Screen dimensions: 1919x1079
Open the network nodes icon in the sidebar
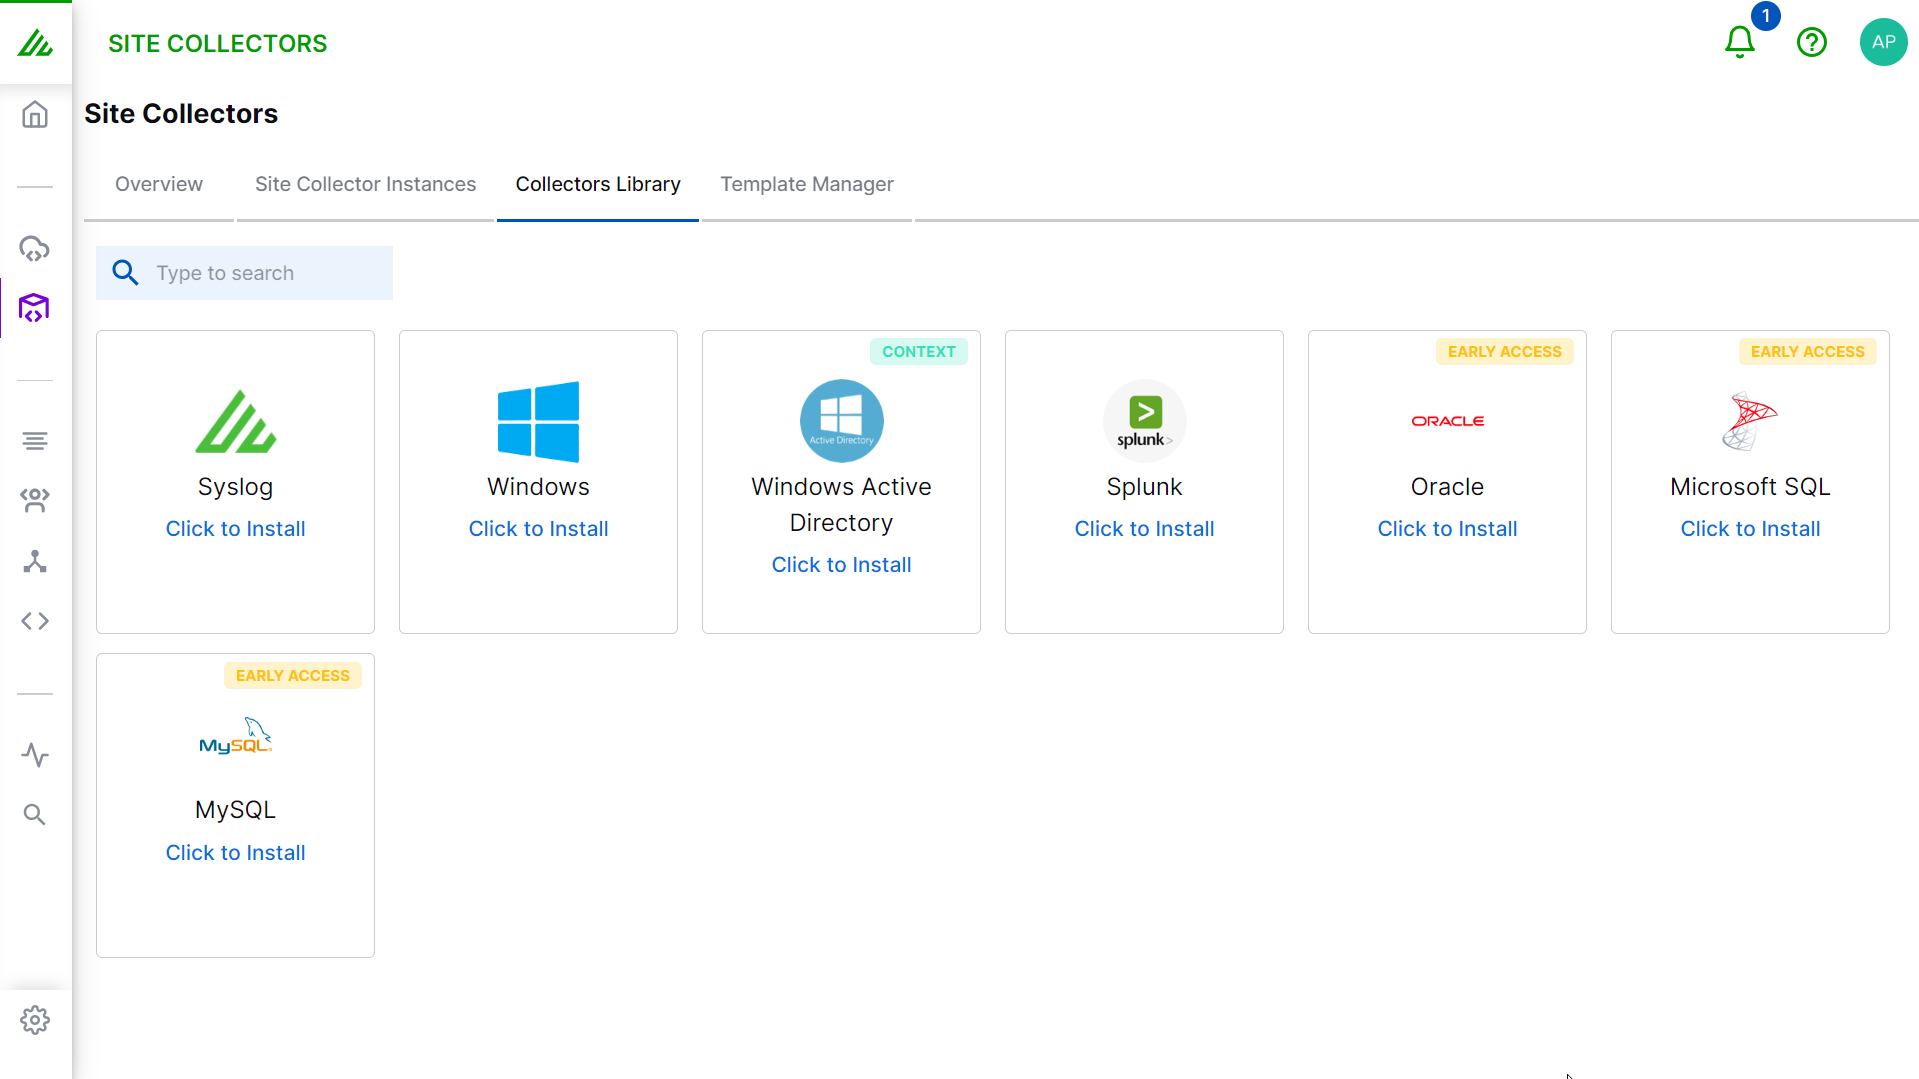tap(35, 561)
